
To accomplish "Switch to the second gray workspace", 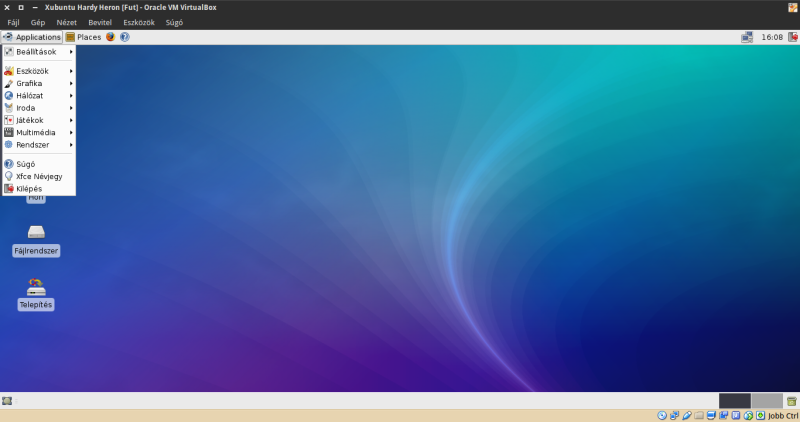I will point(767,401).
